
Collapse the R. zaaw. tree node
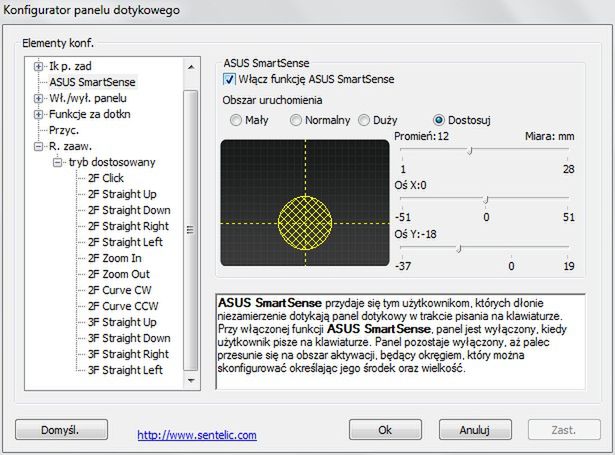38,146
